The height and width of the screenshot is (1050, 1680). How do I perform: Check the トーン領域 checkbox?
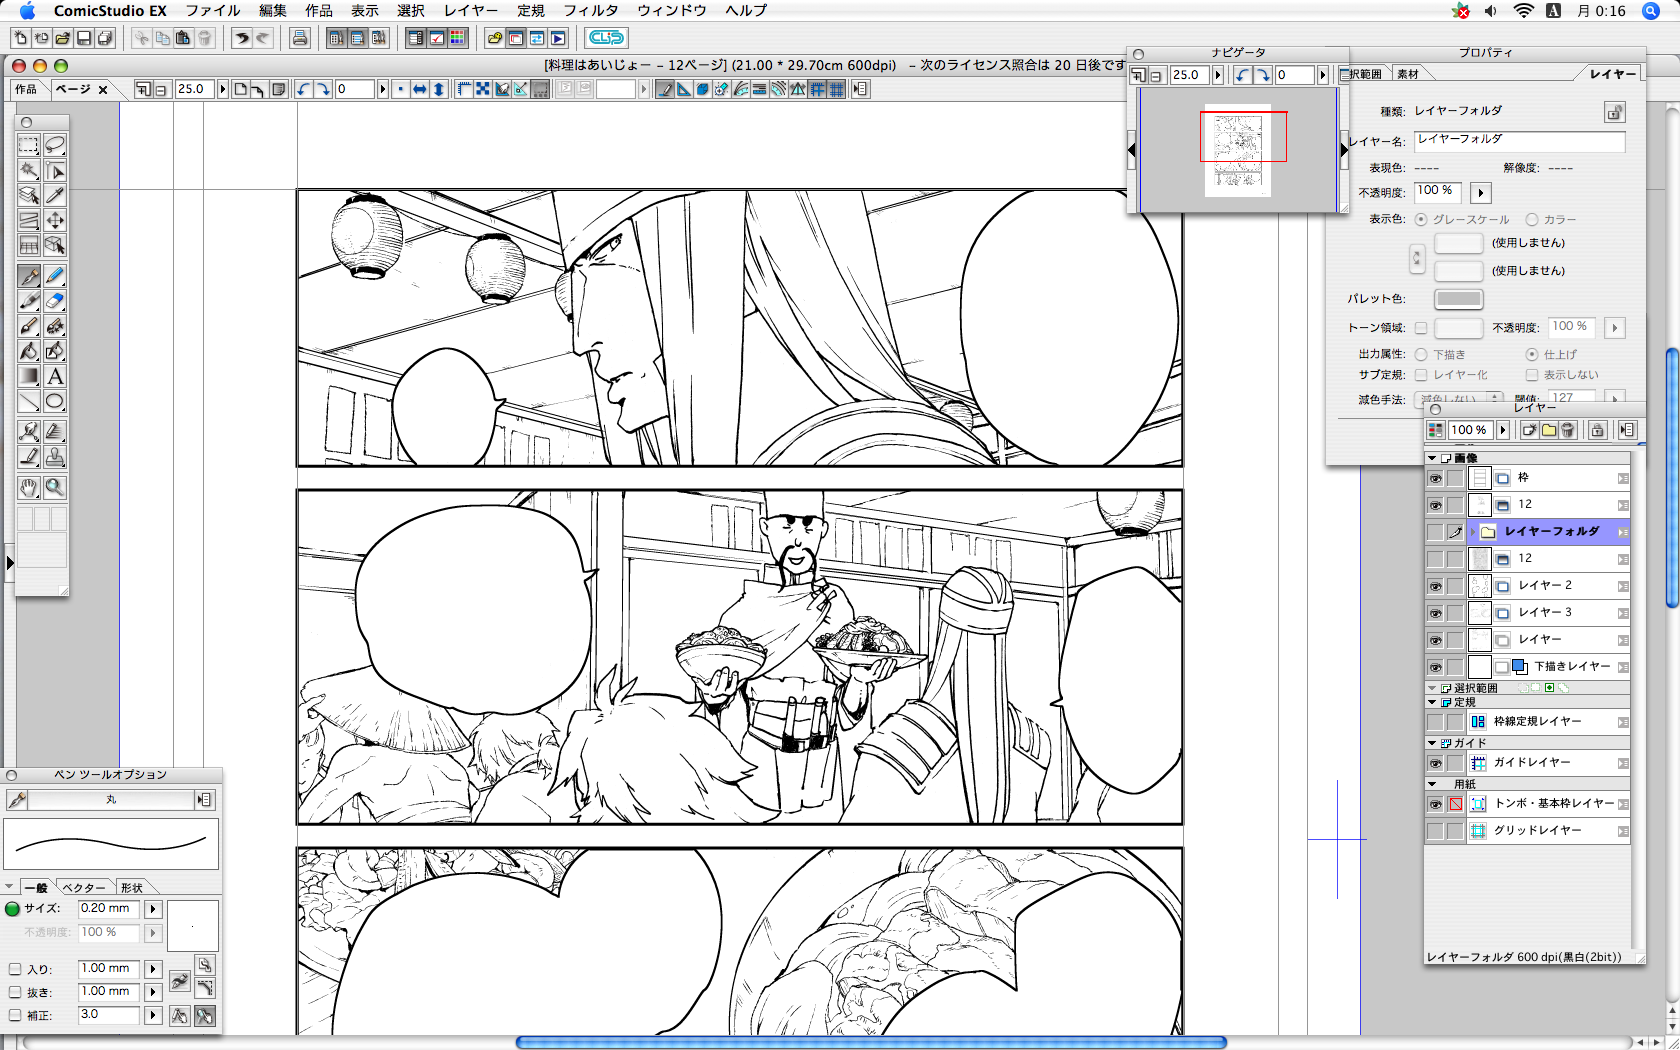(x=1421, y=328)
